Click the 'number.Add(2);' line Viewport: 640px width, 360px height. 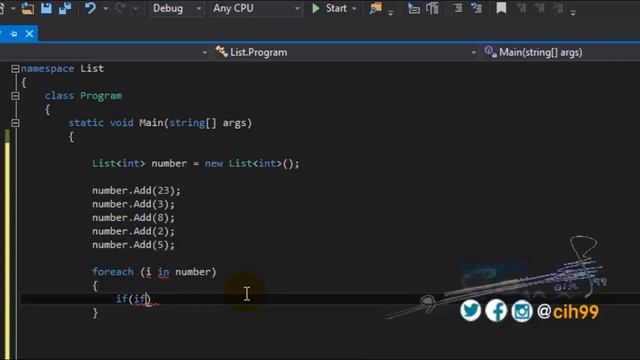click(x=133, y=231)
